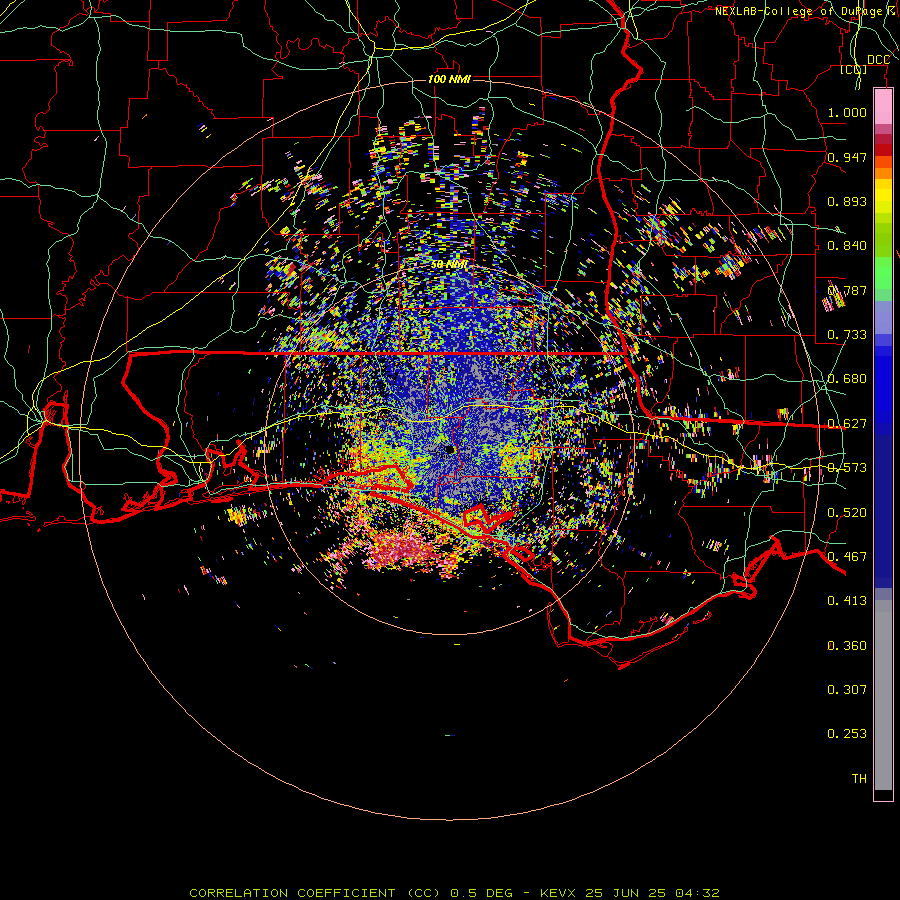Click the "CORRELATION COEFFICIENT (CC)" caption text
This screenshot has height=900, width=900.
315,893
